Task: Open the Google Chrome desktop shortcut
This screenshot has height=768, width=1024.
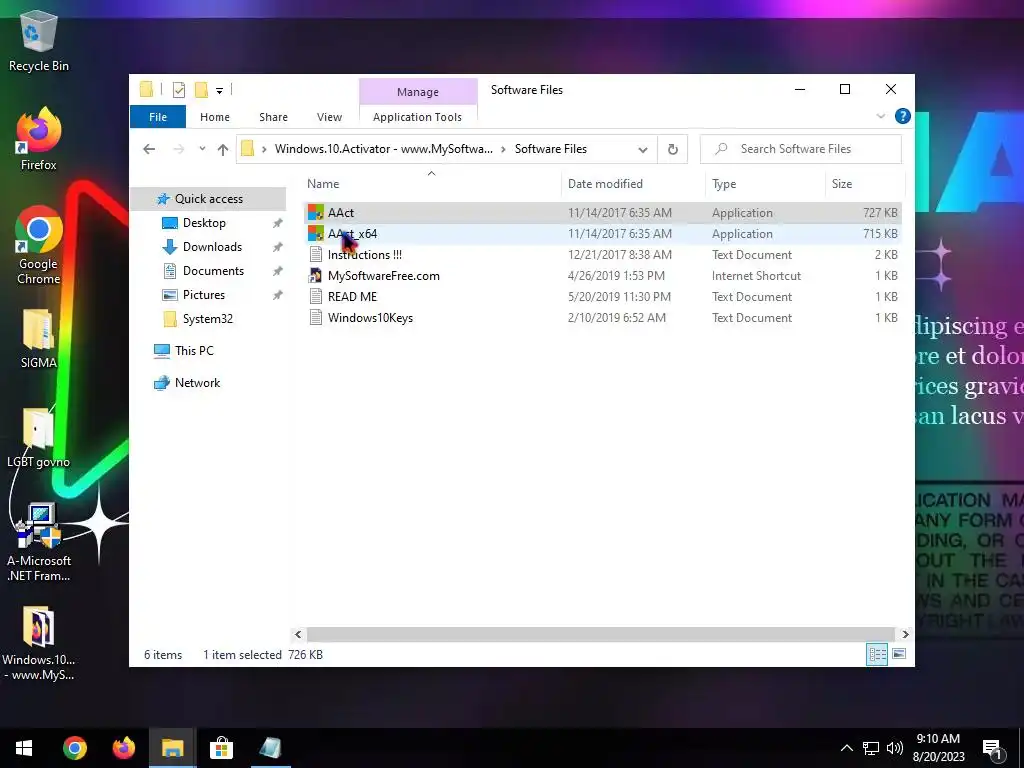Action: tap(38, 246)
